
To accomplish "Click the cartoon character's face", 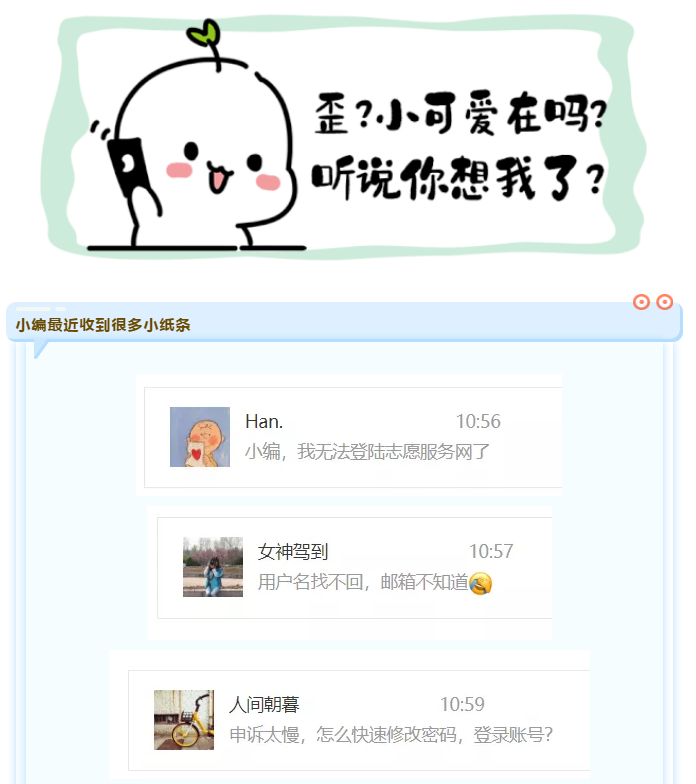I will click(224, 168).
